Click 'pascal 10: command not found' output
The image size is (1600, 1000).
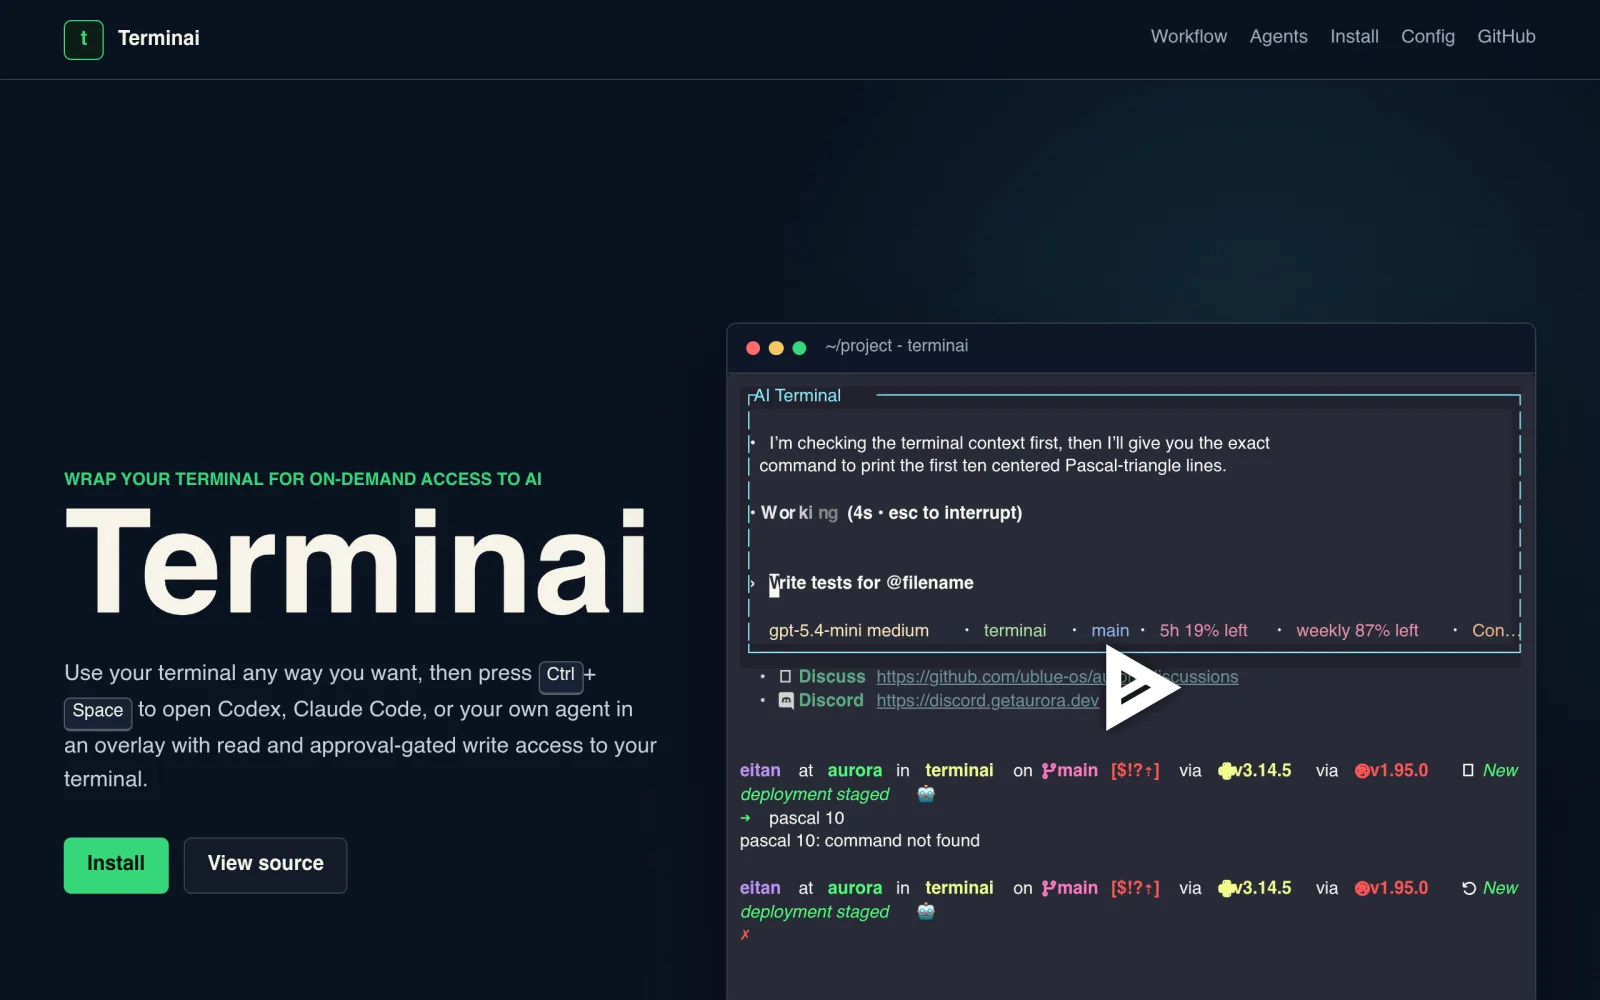click(860, 841)
